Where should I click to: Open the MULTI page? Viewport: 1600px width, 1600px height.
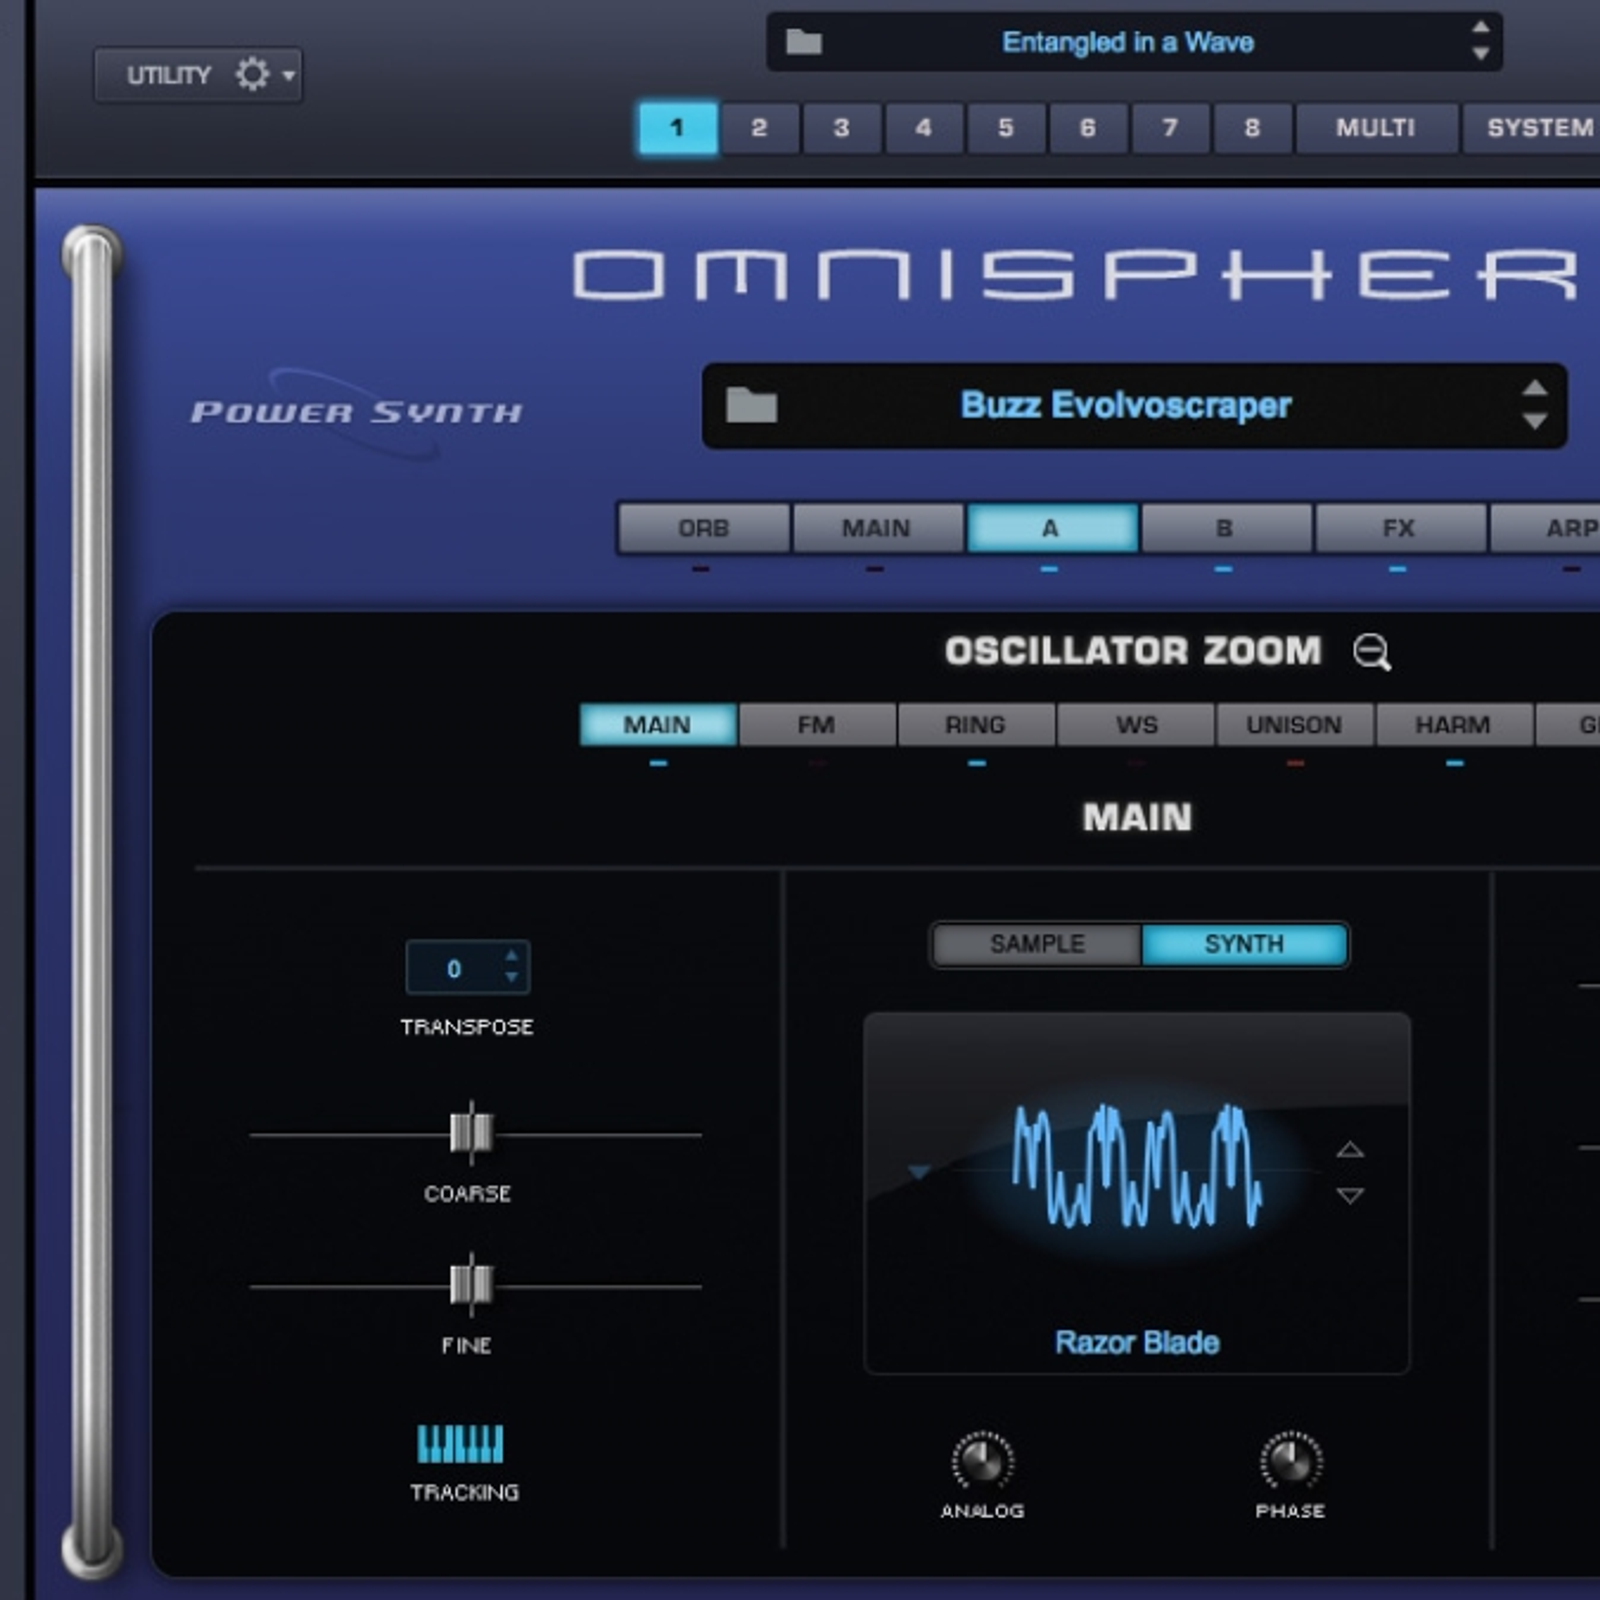[1375, 128]
